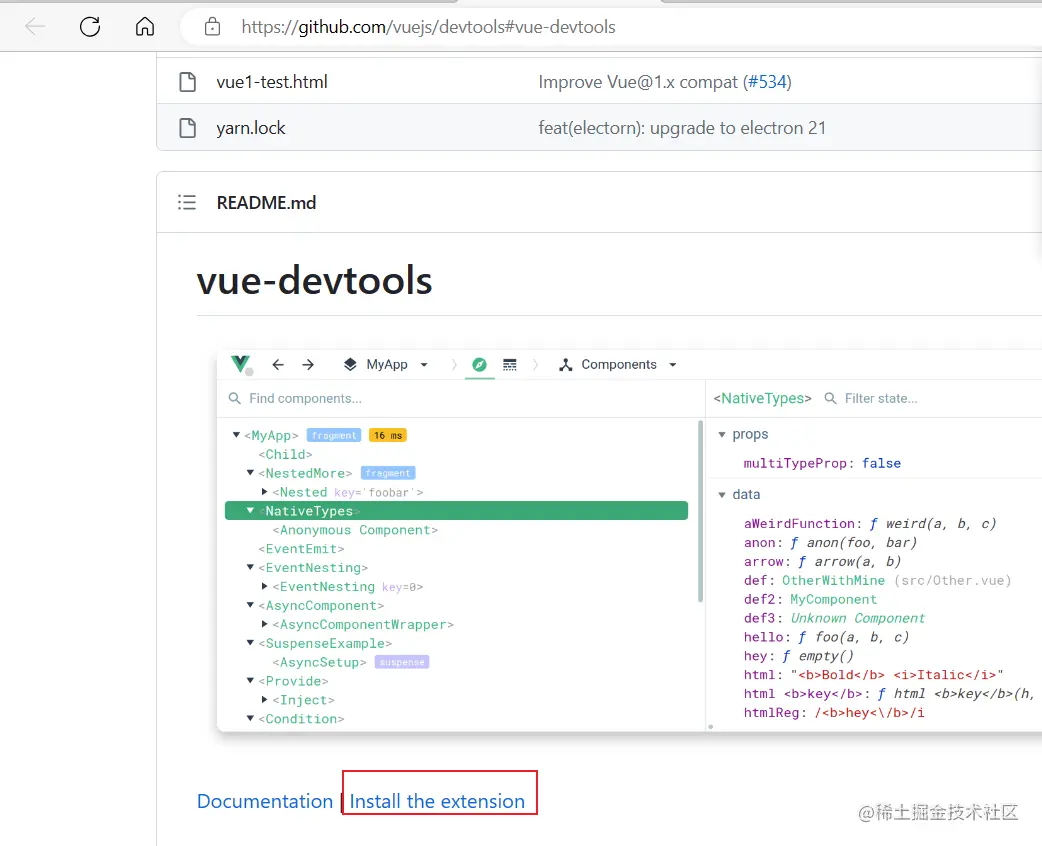Click the component tree vertical scrollbar
Viewport: 1042px width, 846px height.
pyautogui.click(x=700, y=511)
